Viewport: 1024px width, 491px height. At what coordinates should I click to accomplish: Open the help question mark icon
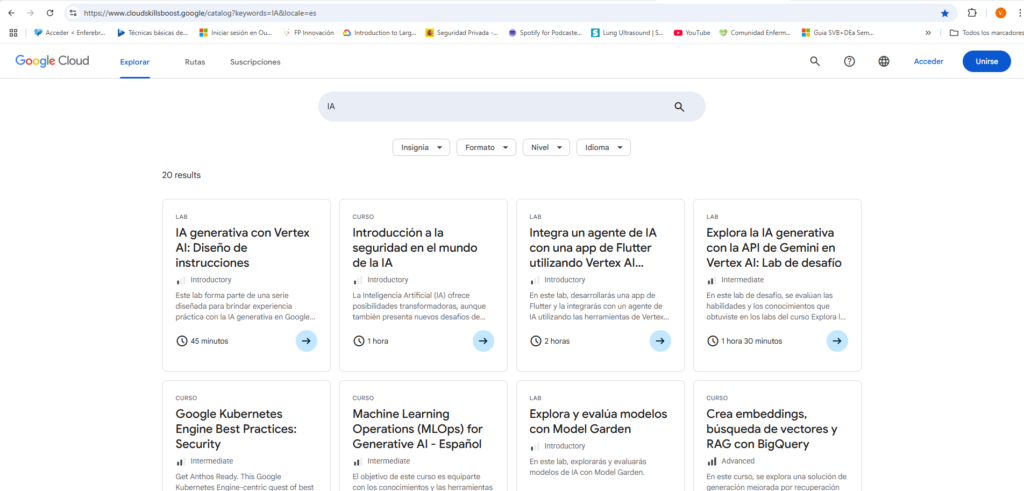[x=849, y=61]
